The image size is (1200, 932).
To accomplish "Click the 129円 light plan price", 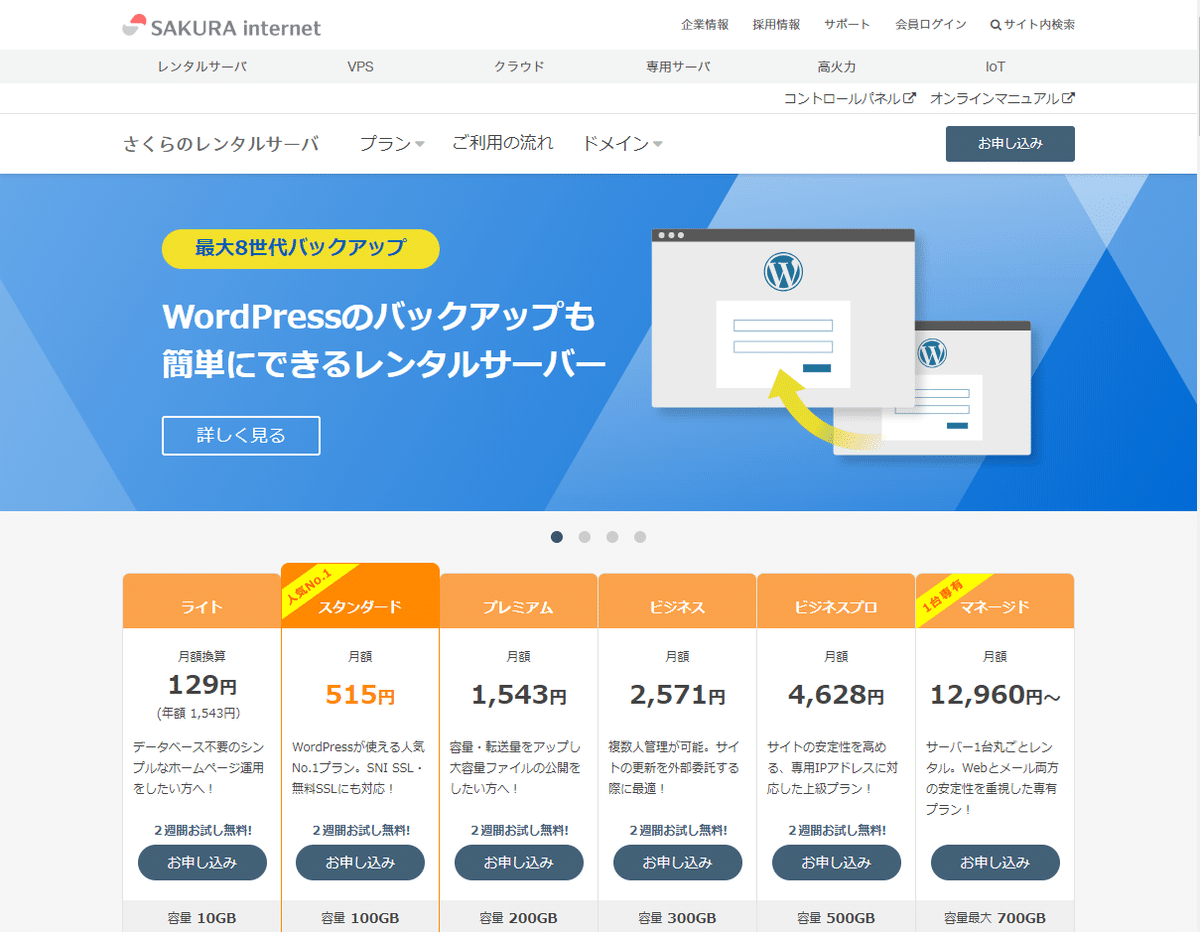I will (x=202, y=685).
